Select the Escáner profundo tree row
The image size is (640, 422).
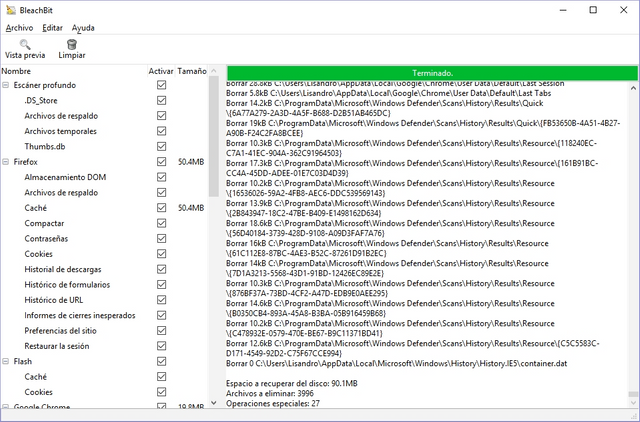coord(45,85)
